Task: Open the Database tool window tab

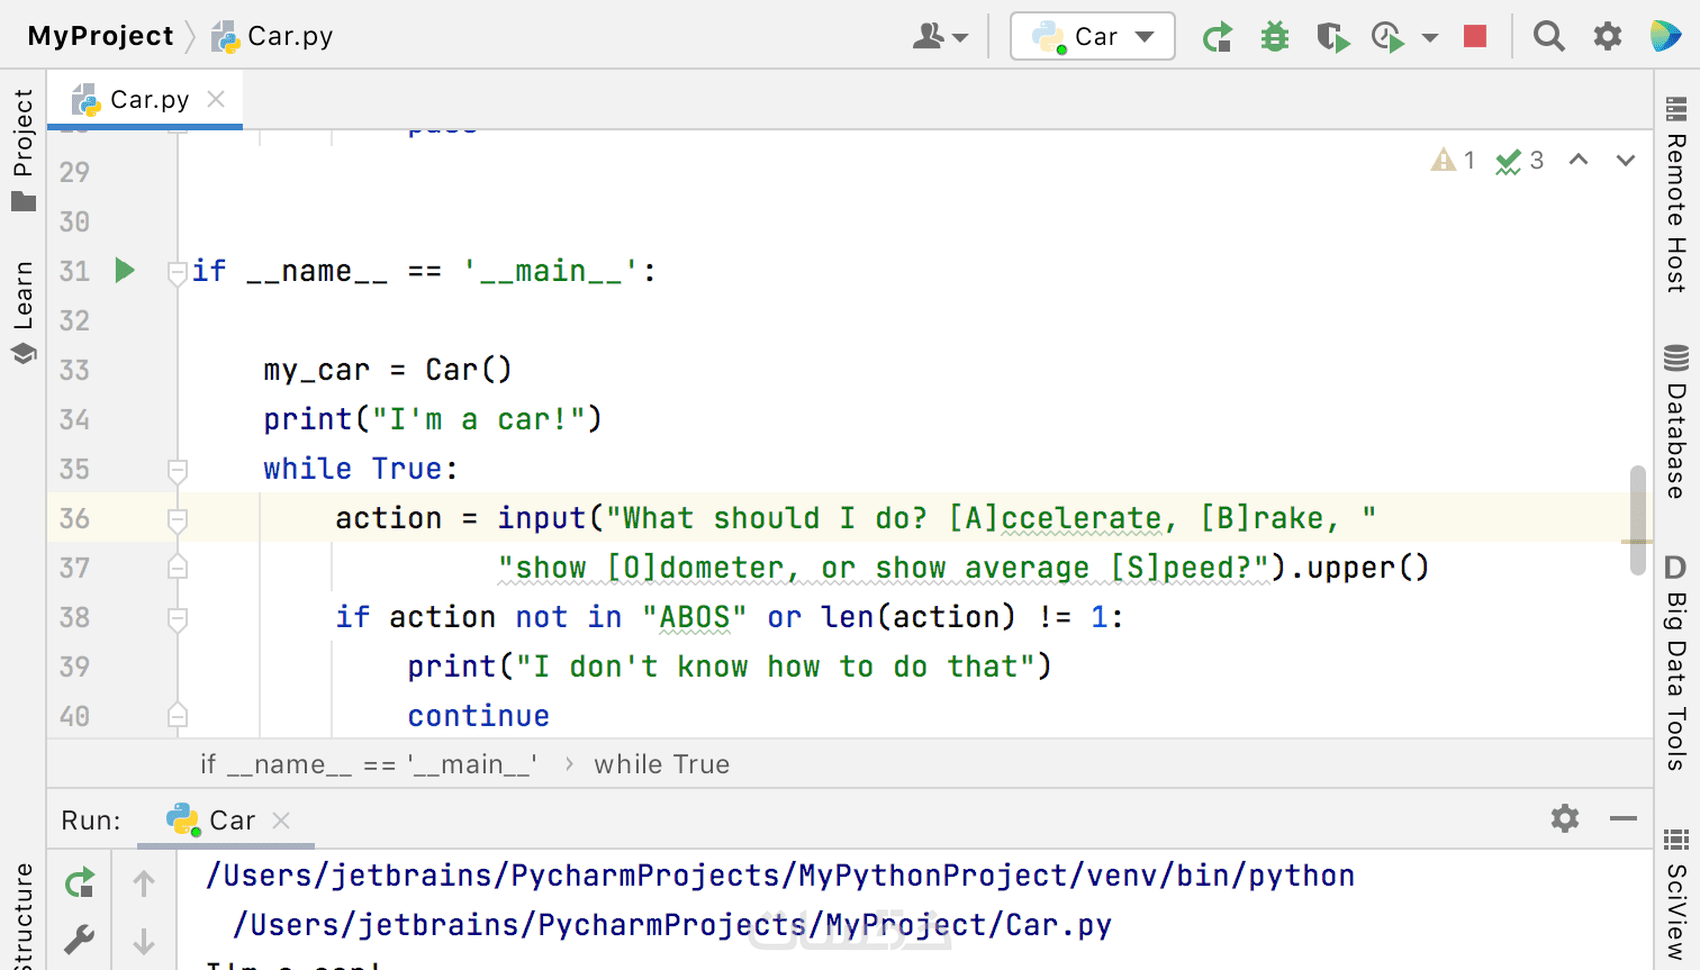Action: 1676,422
